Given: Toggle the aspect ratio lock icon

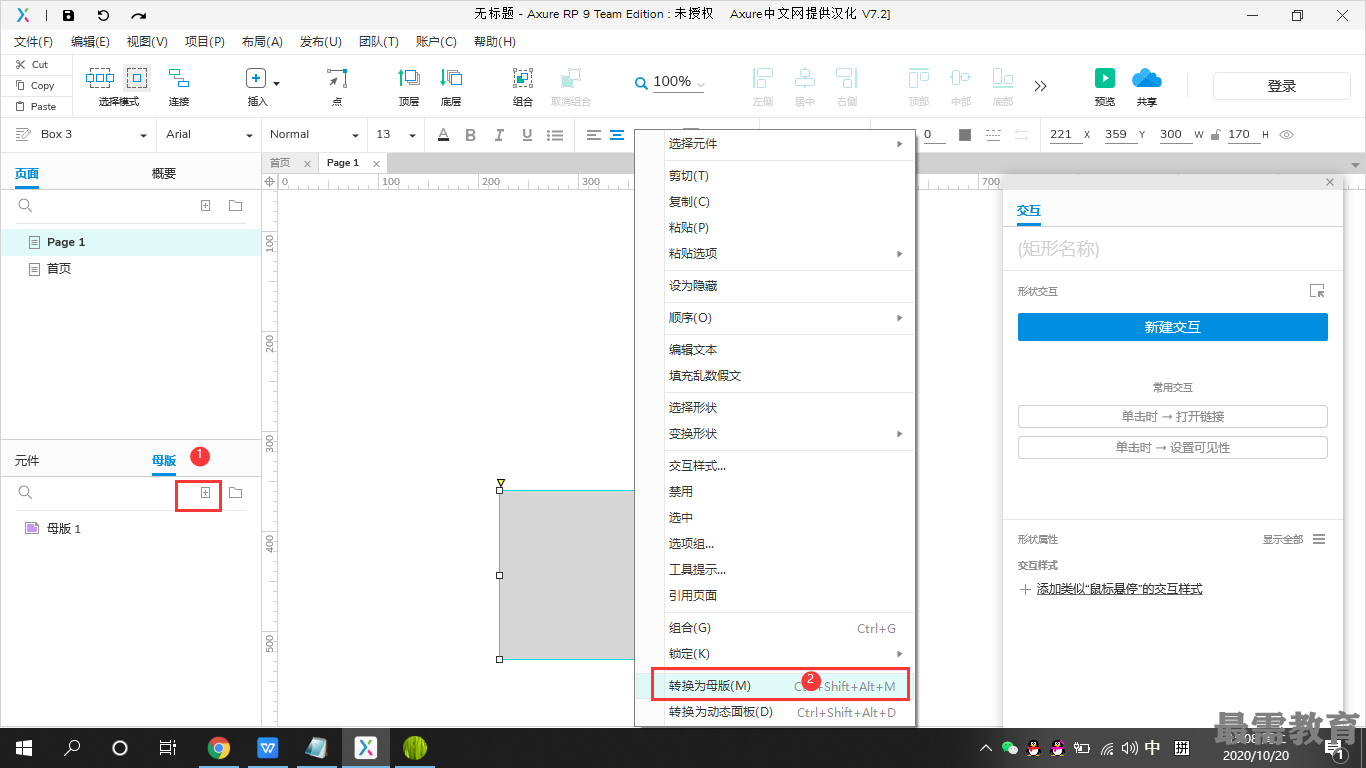Looking at the screenshot, I should click(x=1214, y=135).
